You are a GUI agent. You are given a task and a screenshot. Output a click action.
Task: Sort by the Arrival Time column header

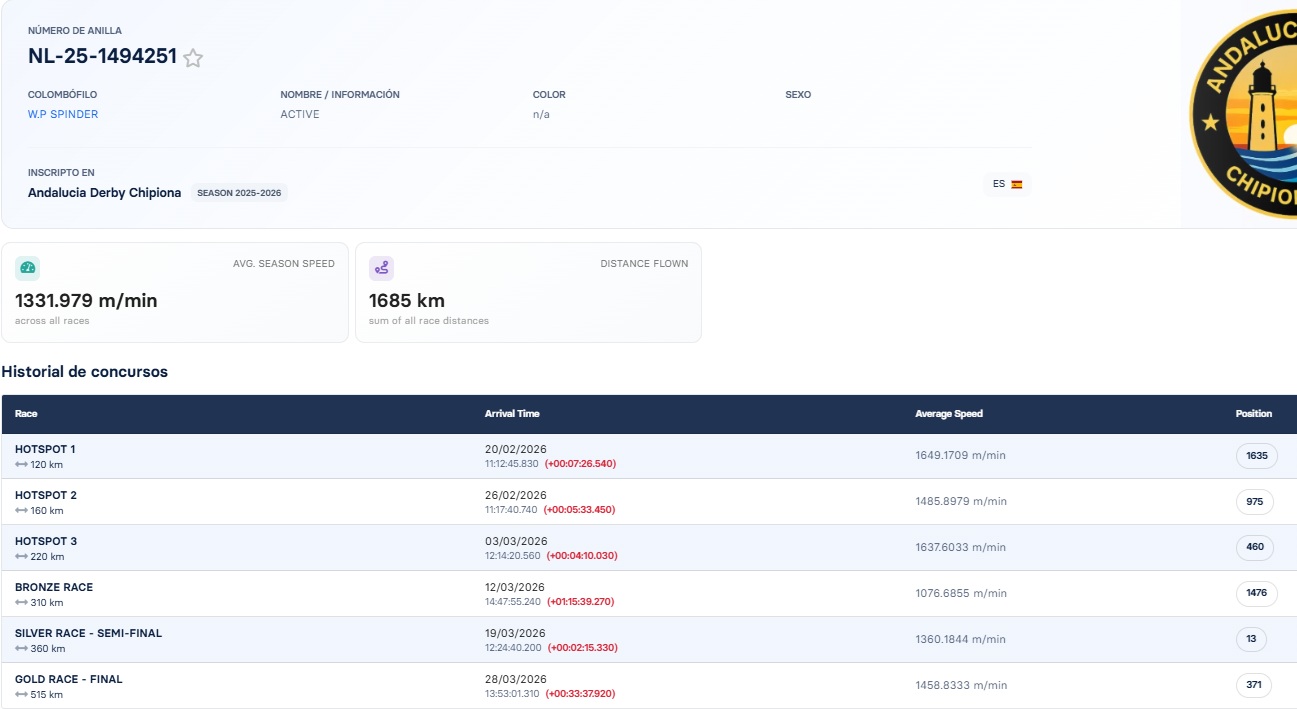(x=512, y=414)
